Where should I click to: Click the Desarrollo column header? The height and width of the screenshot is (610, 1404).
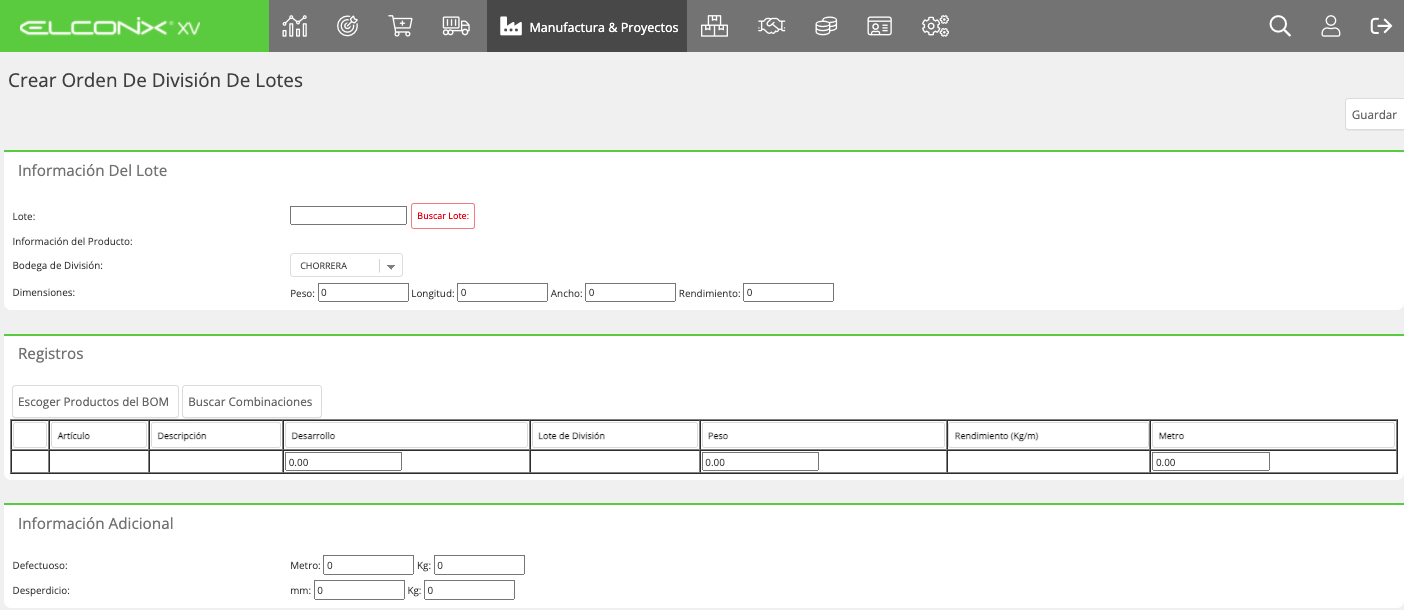(x=406, y=436)
